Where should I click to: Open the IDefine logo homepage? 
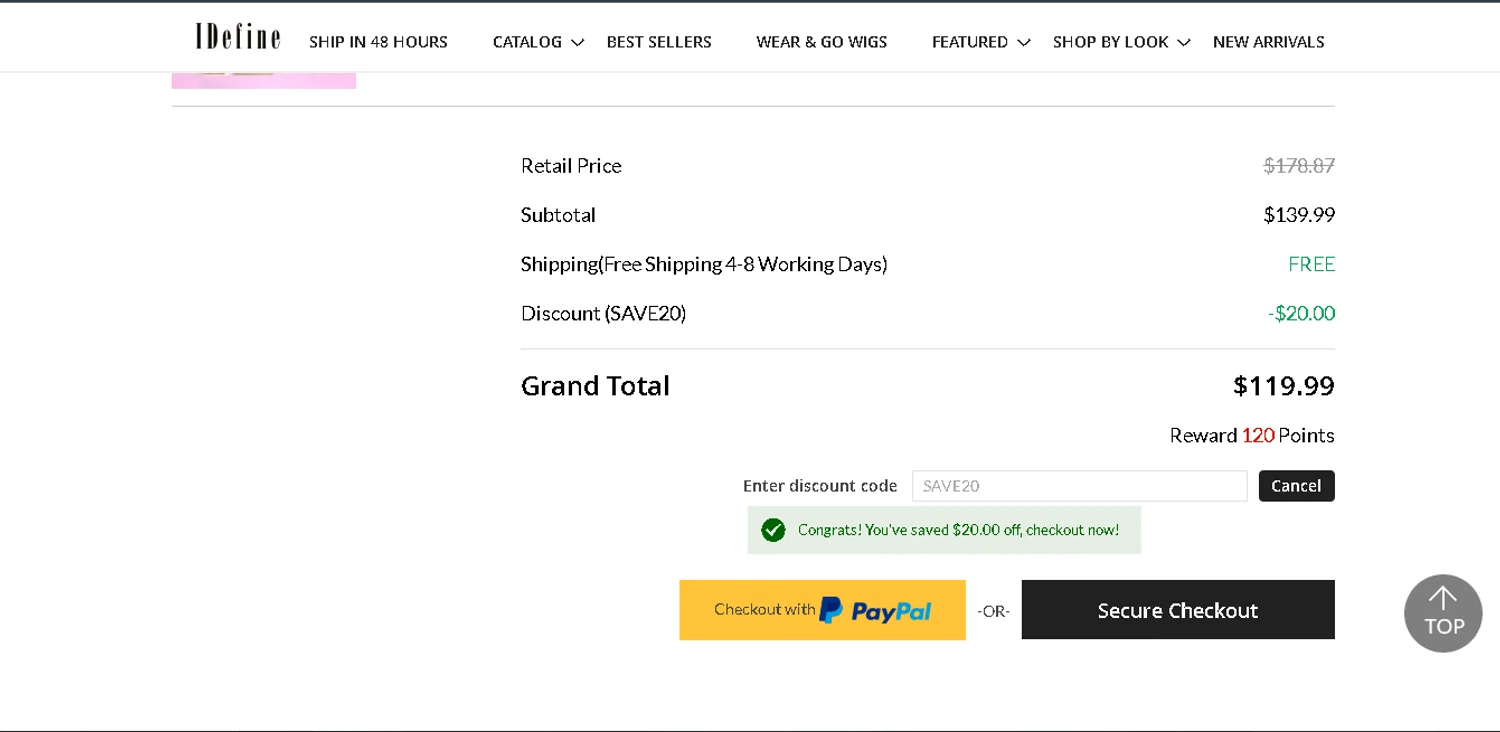point(238,37)
